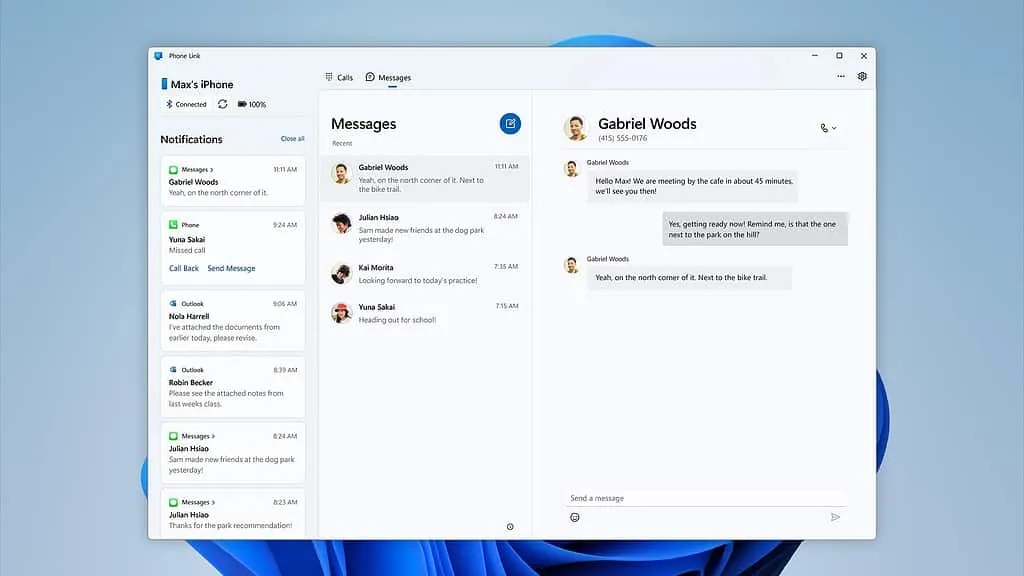The height and width of the screenshot is (576, 1024).
Task: Click the dial pad icon beside Calls
Action: pyautogui.click(x=327, y=76)
